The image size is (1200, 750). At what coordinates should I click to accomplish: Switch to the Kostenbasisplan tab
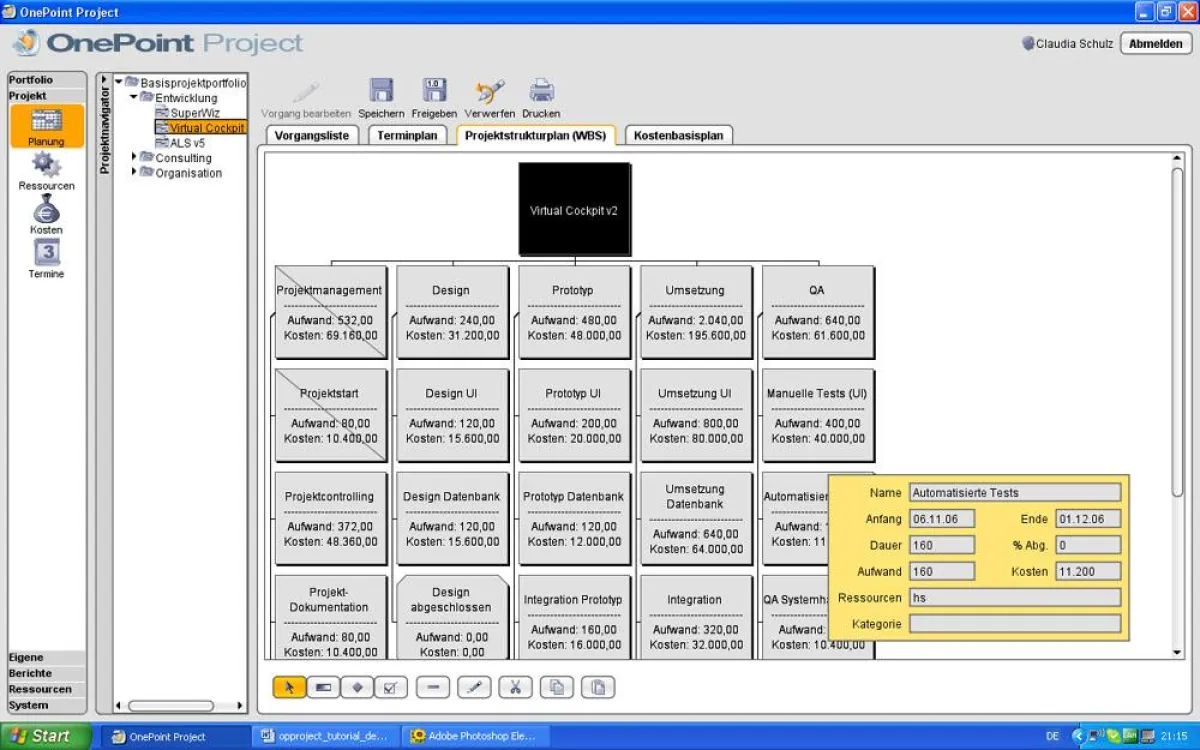click(678, 134)
